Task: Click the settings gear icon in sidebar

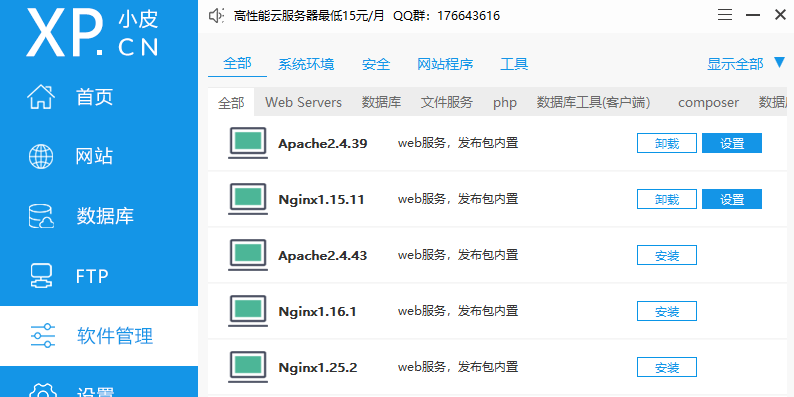Action: point(43,390)
